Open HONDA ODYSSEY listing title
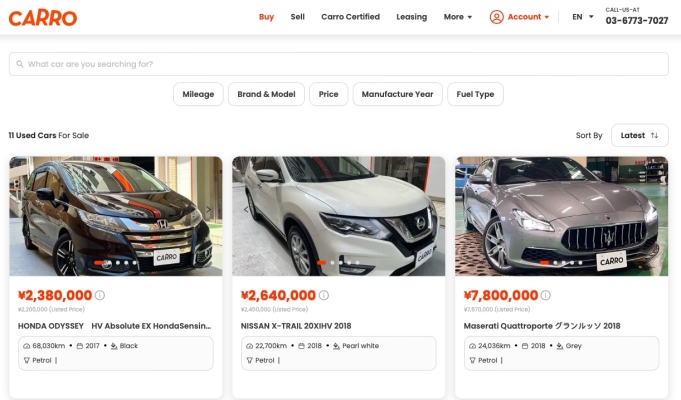Screen dimensions: 681x400 115,326
